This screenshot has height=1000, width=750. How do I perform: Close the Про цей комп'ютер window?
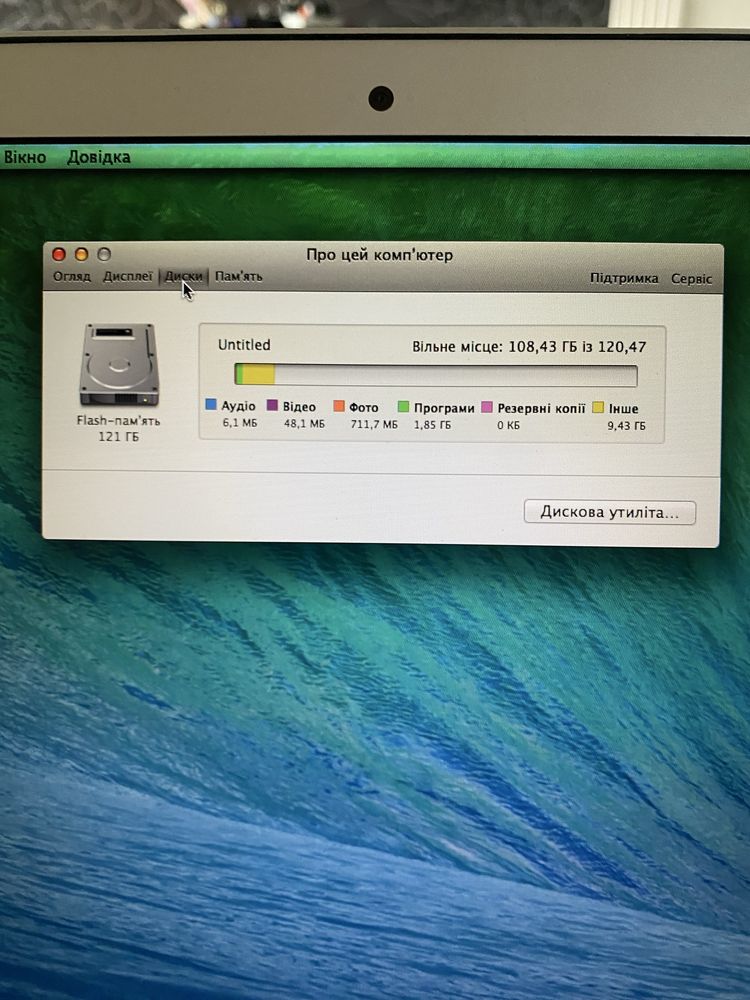pos(59,254)
